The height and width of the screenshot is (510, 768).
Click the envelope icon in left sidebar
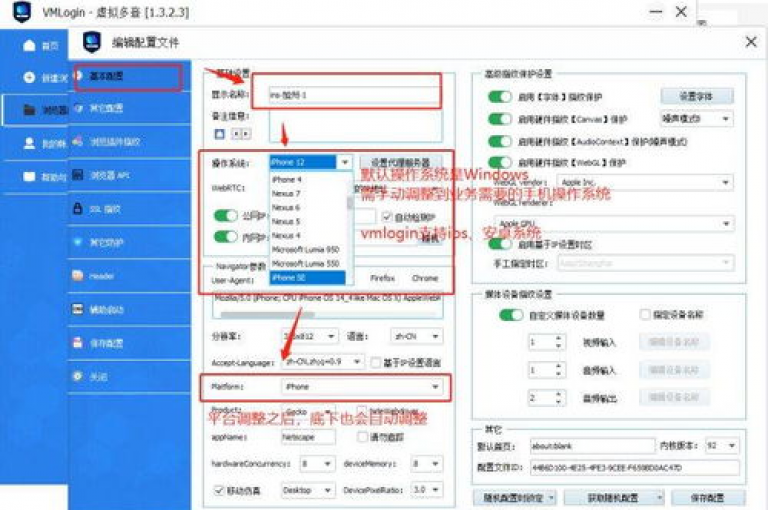(x=29, y=176)
